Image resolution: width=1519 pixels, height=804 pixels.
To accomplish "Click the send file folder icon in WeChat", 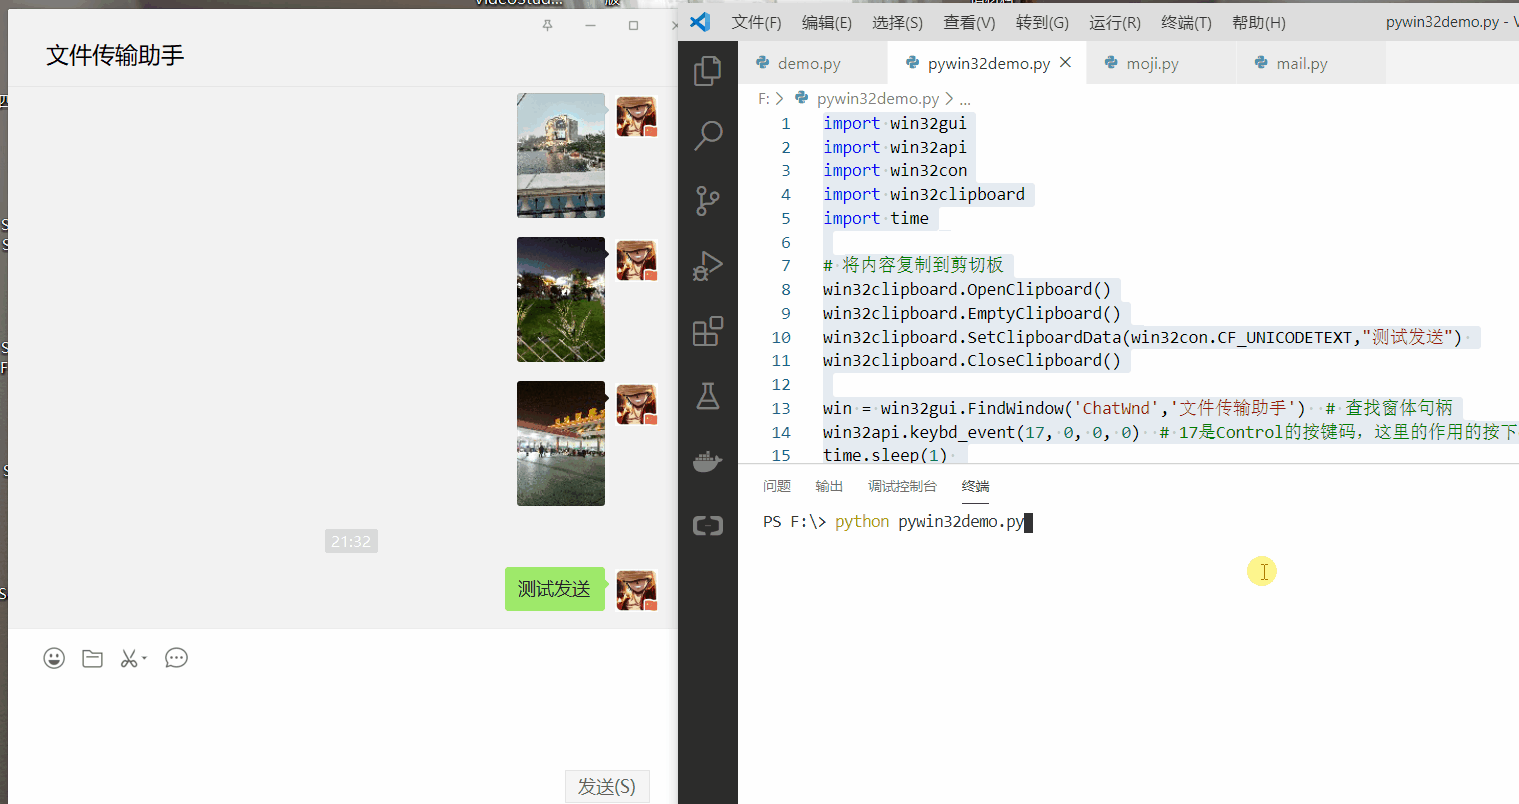I will click(92, 658).
